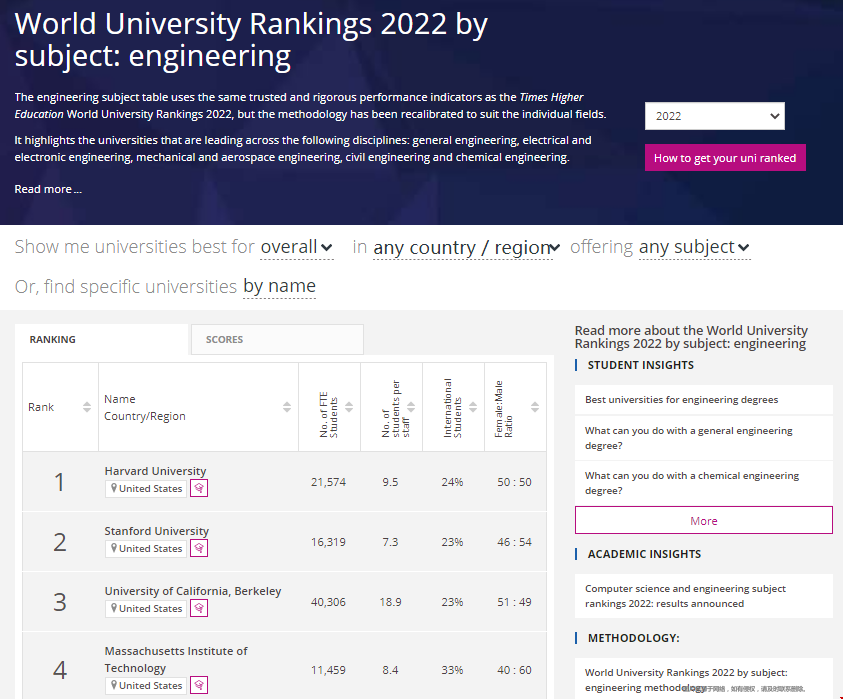The height and width of the screenshot is (699, 843).
Task: Click 'How to get your uni ranked' button
Action: (x=725, y=158)
